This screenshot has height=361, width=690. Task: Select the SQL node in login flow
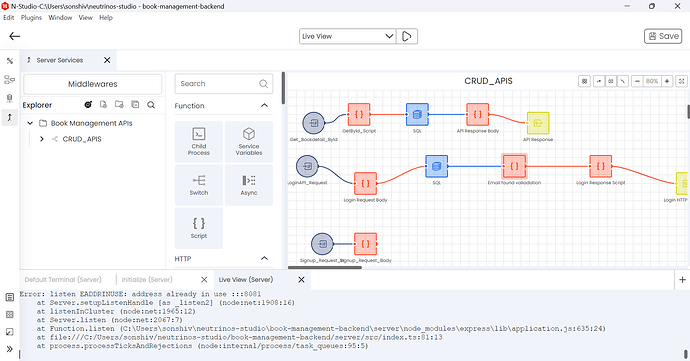[x=437, y=166]
